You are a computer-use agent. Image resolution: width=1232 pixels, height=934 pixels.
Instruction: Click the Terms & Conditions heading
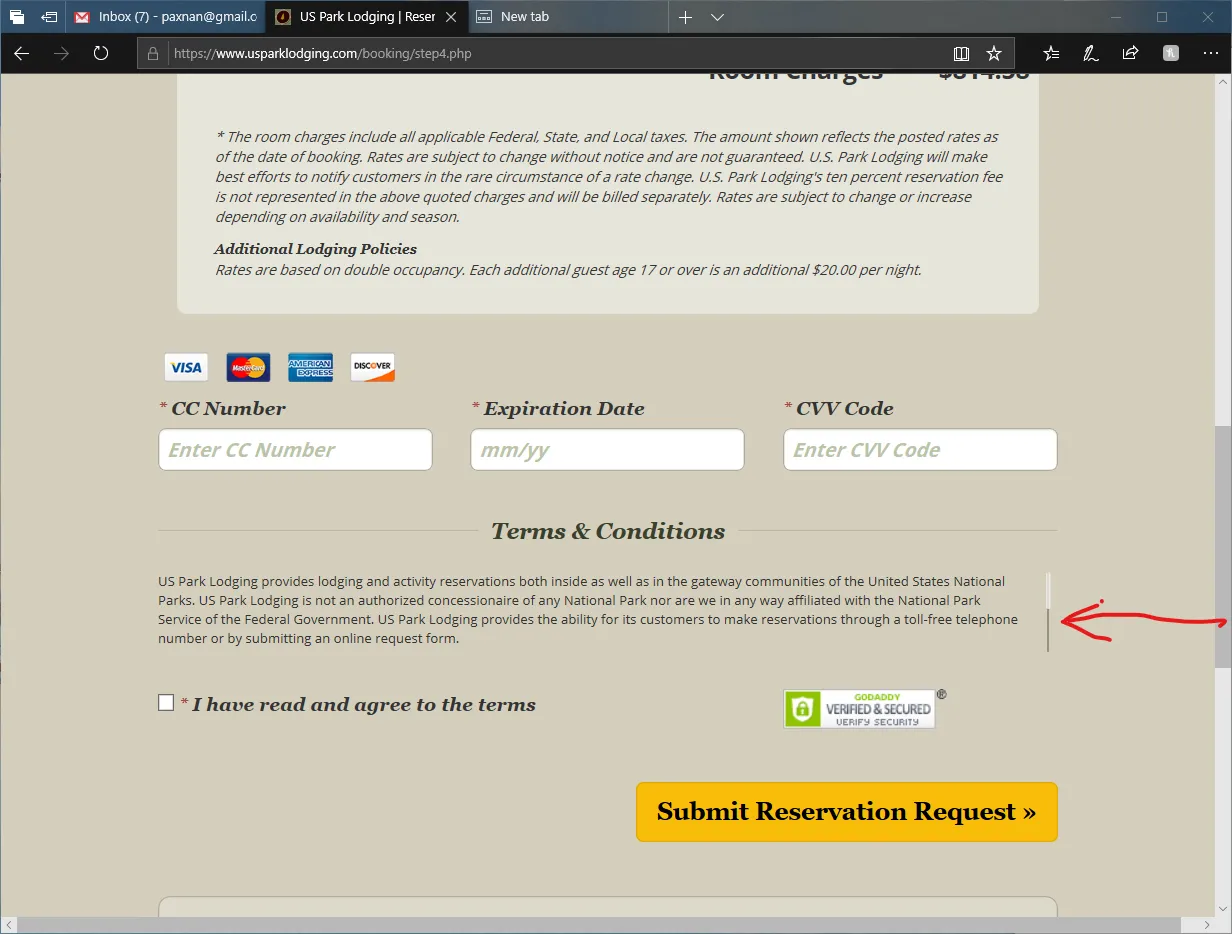click(608, 531)
